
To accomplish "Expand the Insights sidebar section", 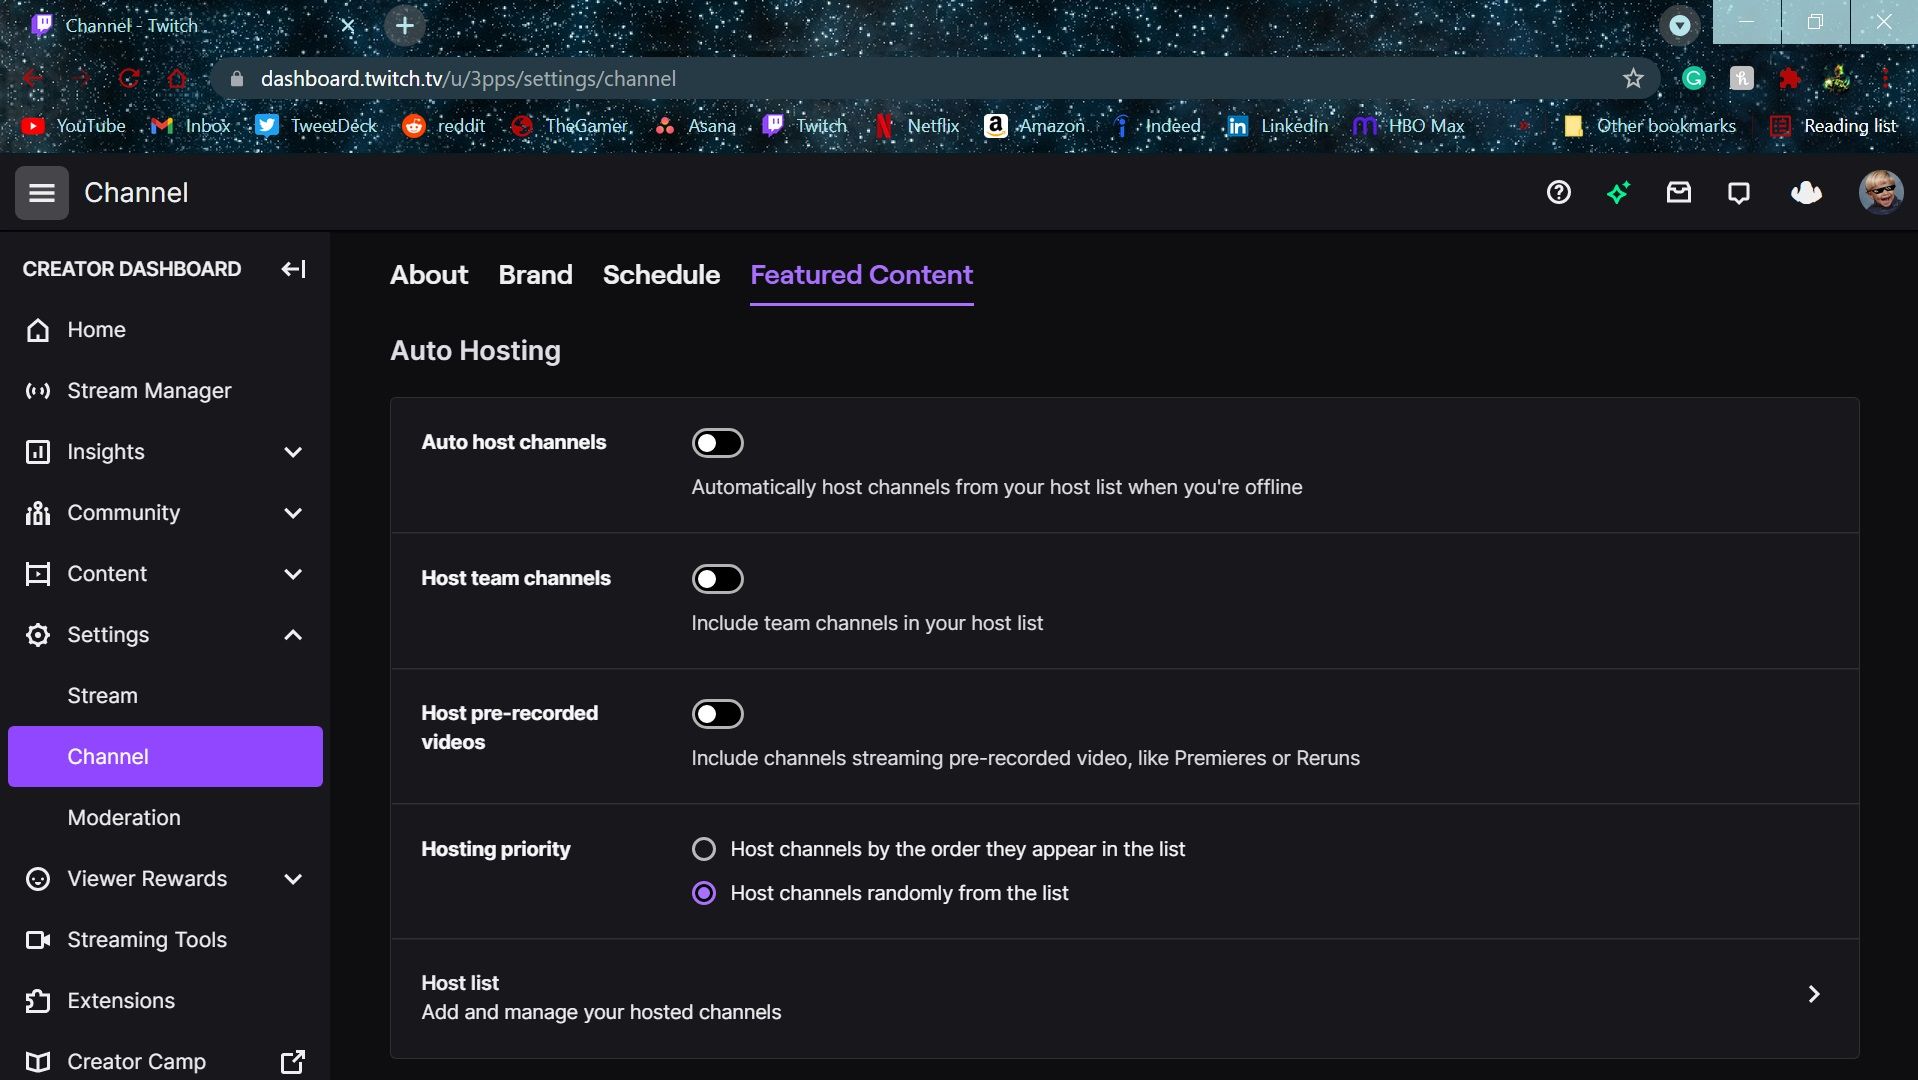I will (x=292, y=452).
